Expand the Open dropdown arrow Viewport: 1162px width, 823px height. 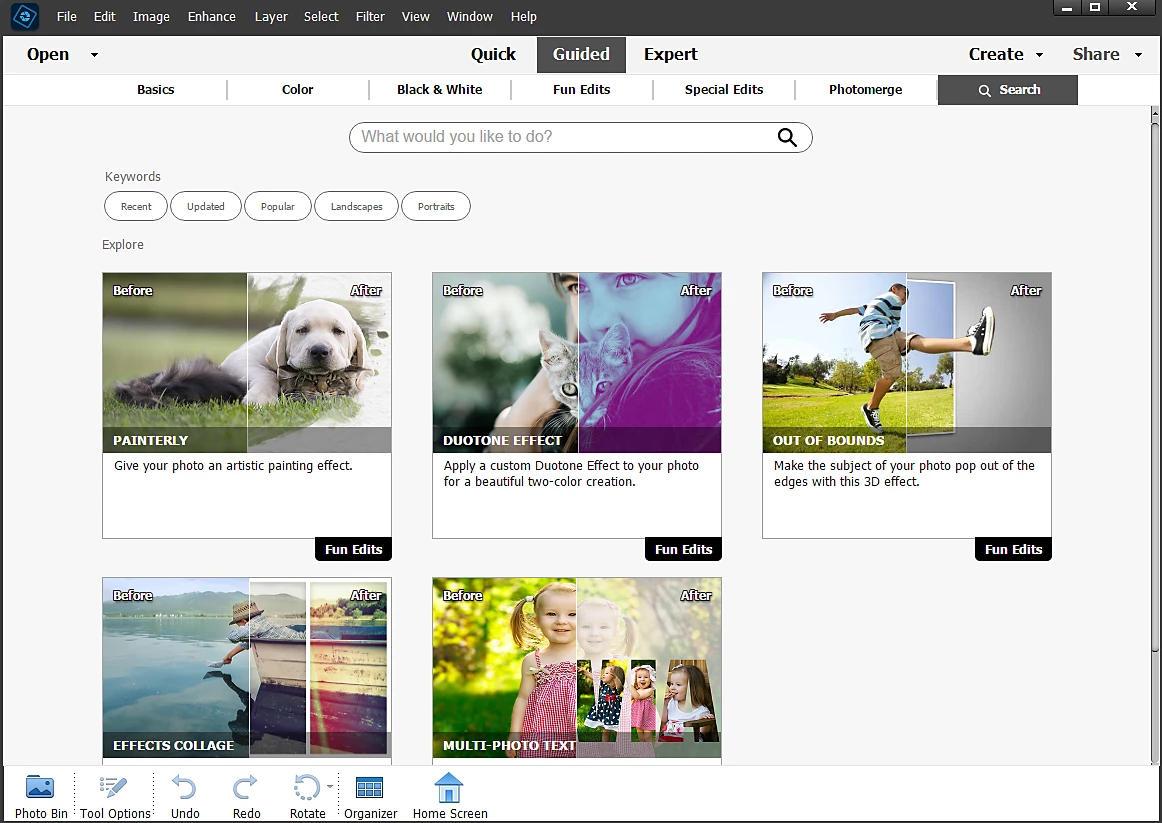94,55
